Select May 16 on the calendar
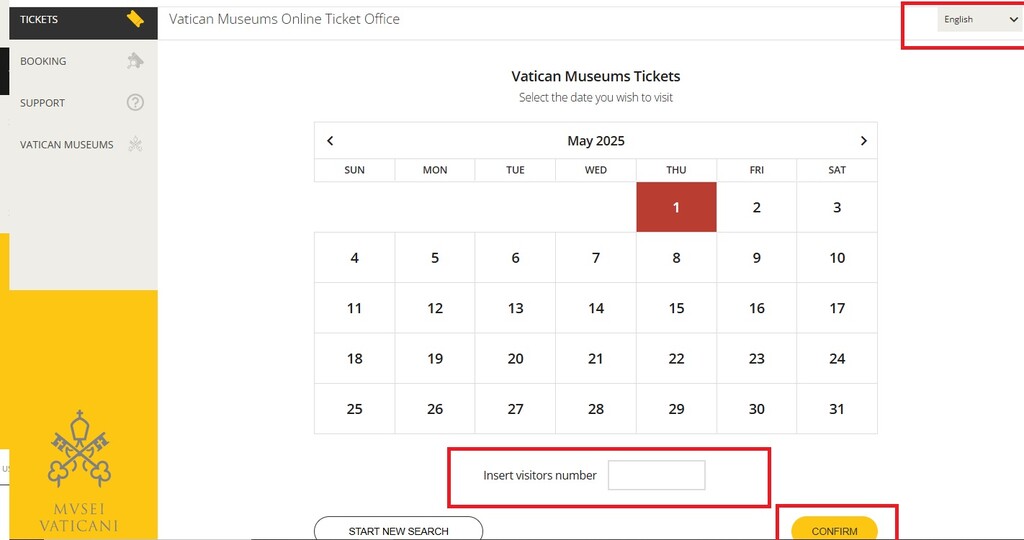This screenshot has height=540, width=1024. tap(756, 308)
